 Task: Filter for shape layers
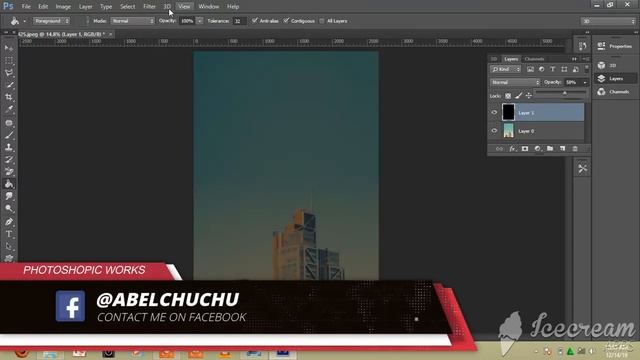(x=564, y=69)
